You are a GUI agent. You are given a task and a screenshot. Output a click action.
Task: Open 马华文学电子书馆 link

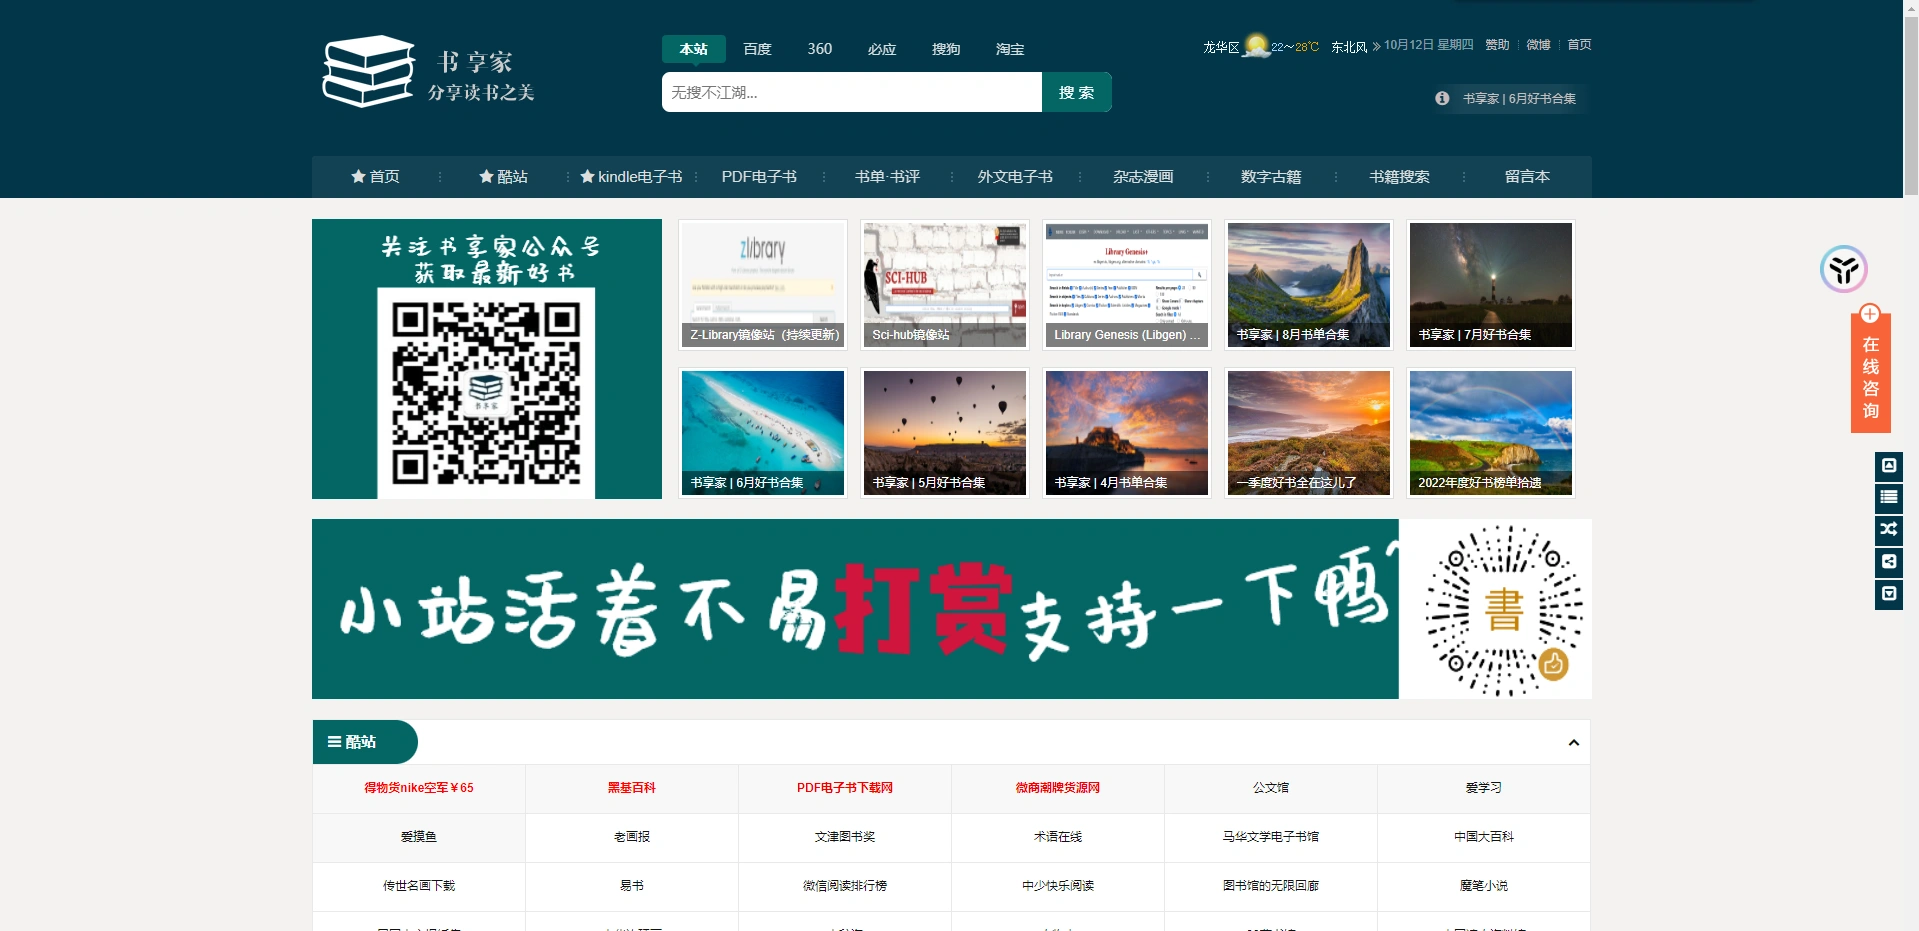[x=1271, y=837]
